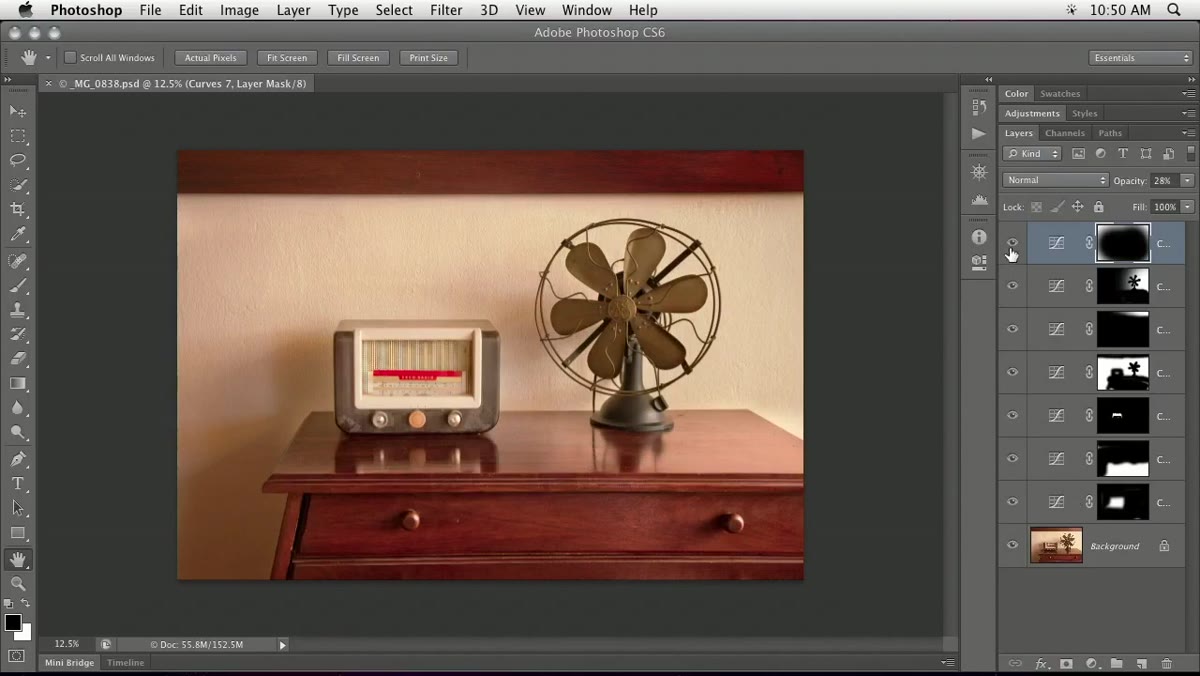The image size is (1200, 676).
Task: Toggle visibility of selected top Curves layer
Action: coord(1012,243)
